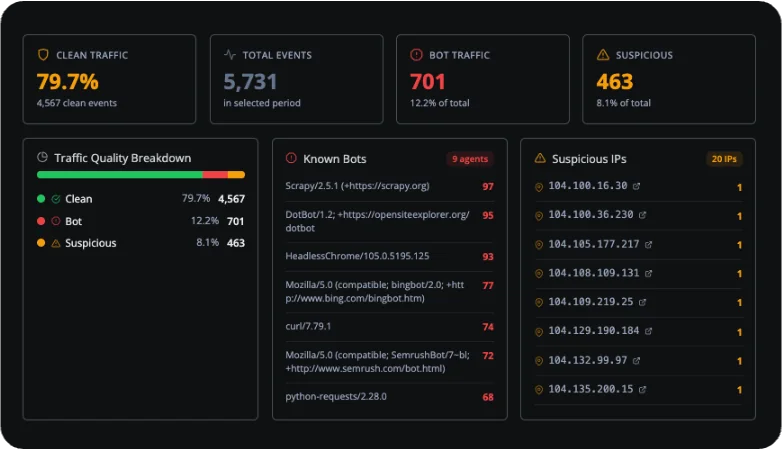Image resolution: width=782 pixels, height=450 pixels.
Task: Click the green check icon beside Clean
Action: tap(56, 199)
